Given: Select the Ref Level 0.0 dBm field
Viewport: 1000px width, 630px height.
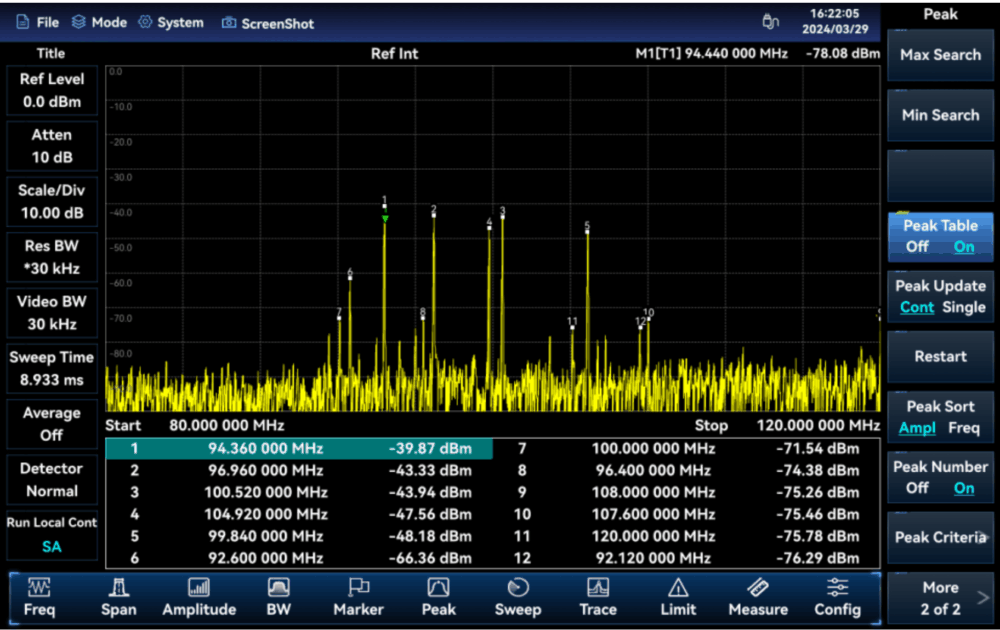Looking at the screenshot, I should 52,90.
